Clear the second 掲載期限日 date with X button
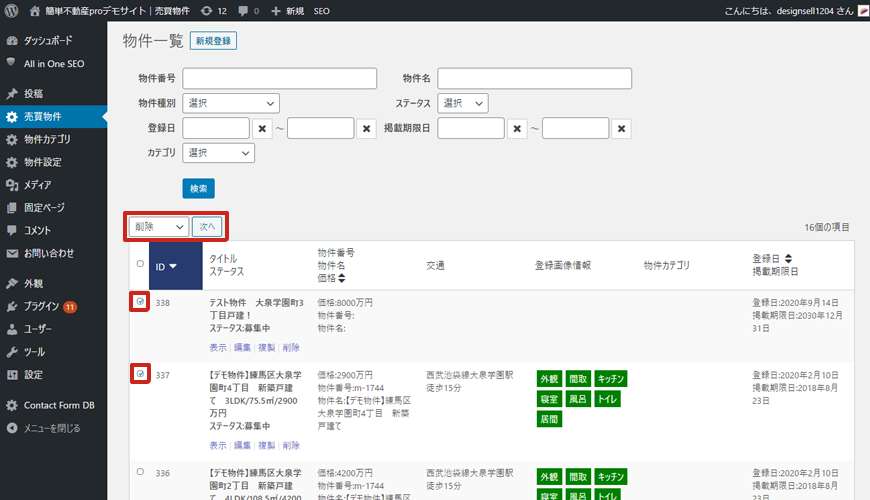This screenshot has width=870, height=500. 621,128
